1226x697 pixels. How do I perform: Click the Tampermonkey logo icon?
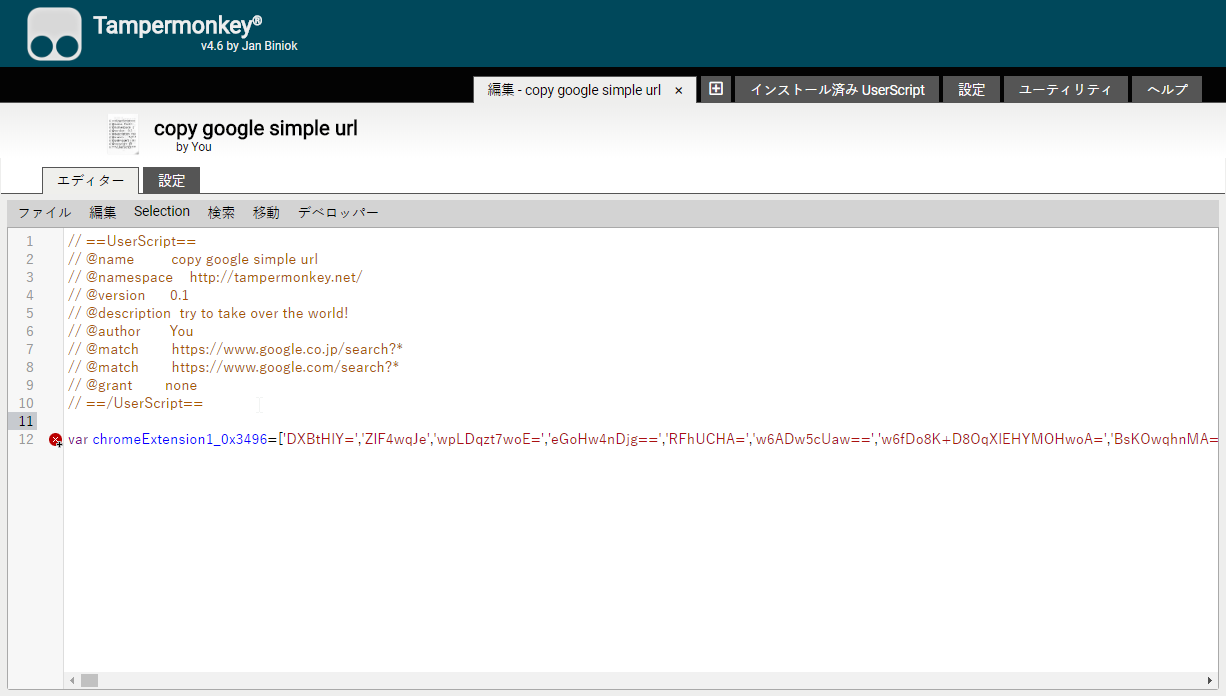pyautogui.click(x=54, y=34)
